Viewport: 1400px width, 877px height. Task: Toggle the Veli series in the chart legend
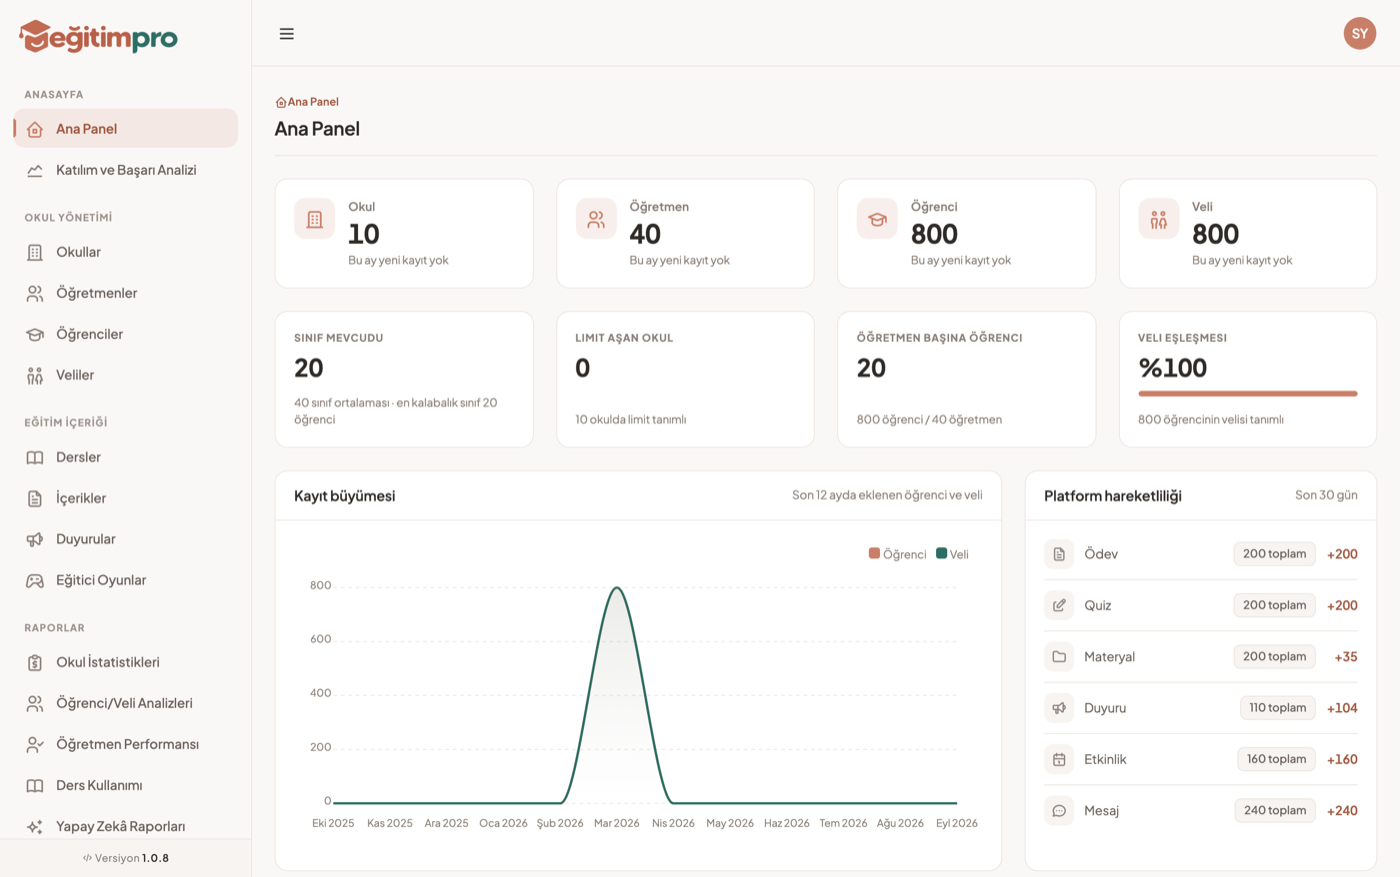(x=952, y=554)
